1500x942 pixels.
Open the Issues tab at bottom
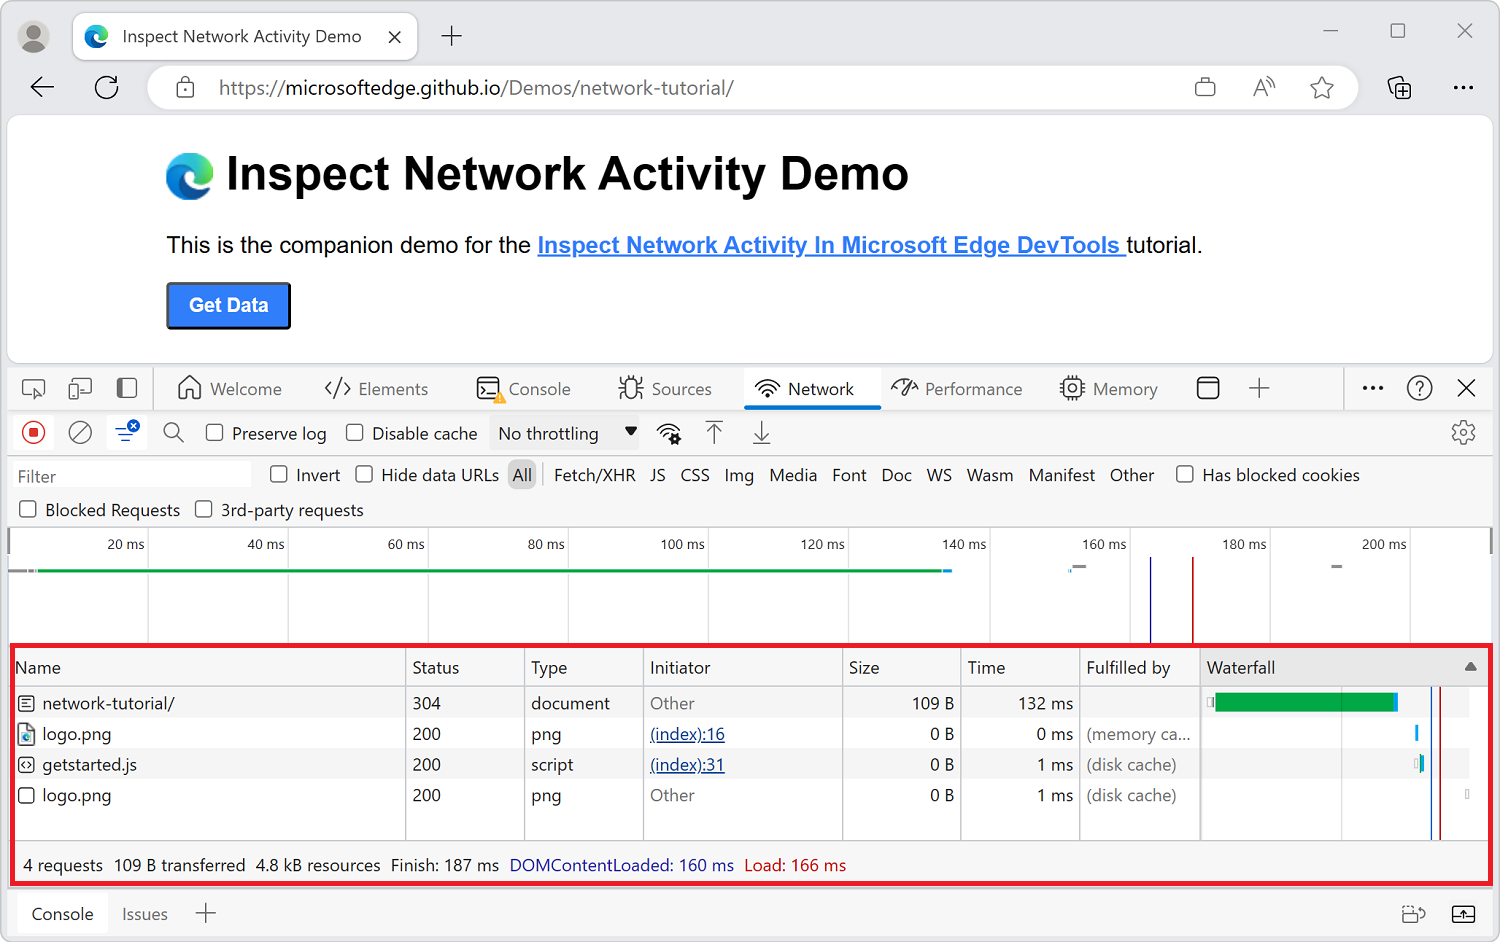tap(144, 913)
